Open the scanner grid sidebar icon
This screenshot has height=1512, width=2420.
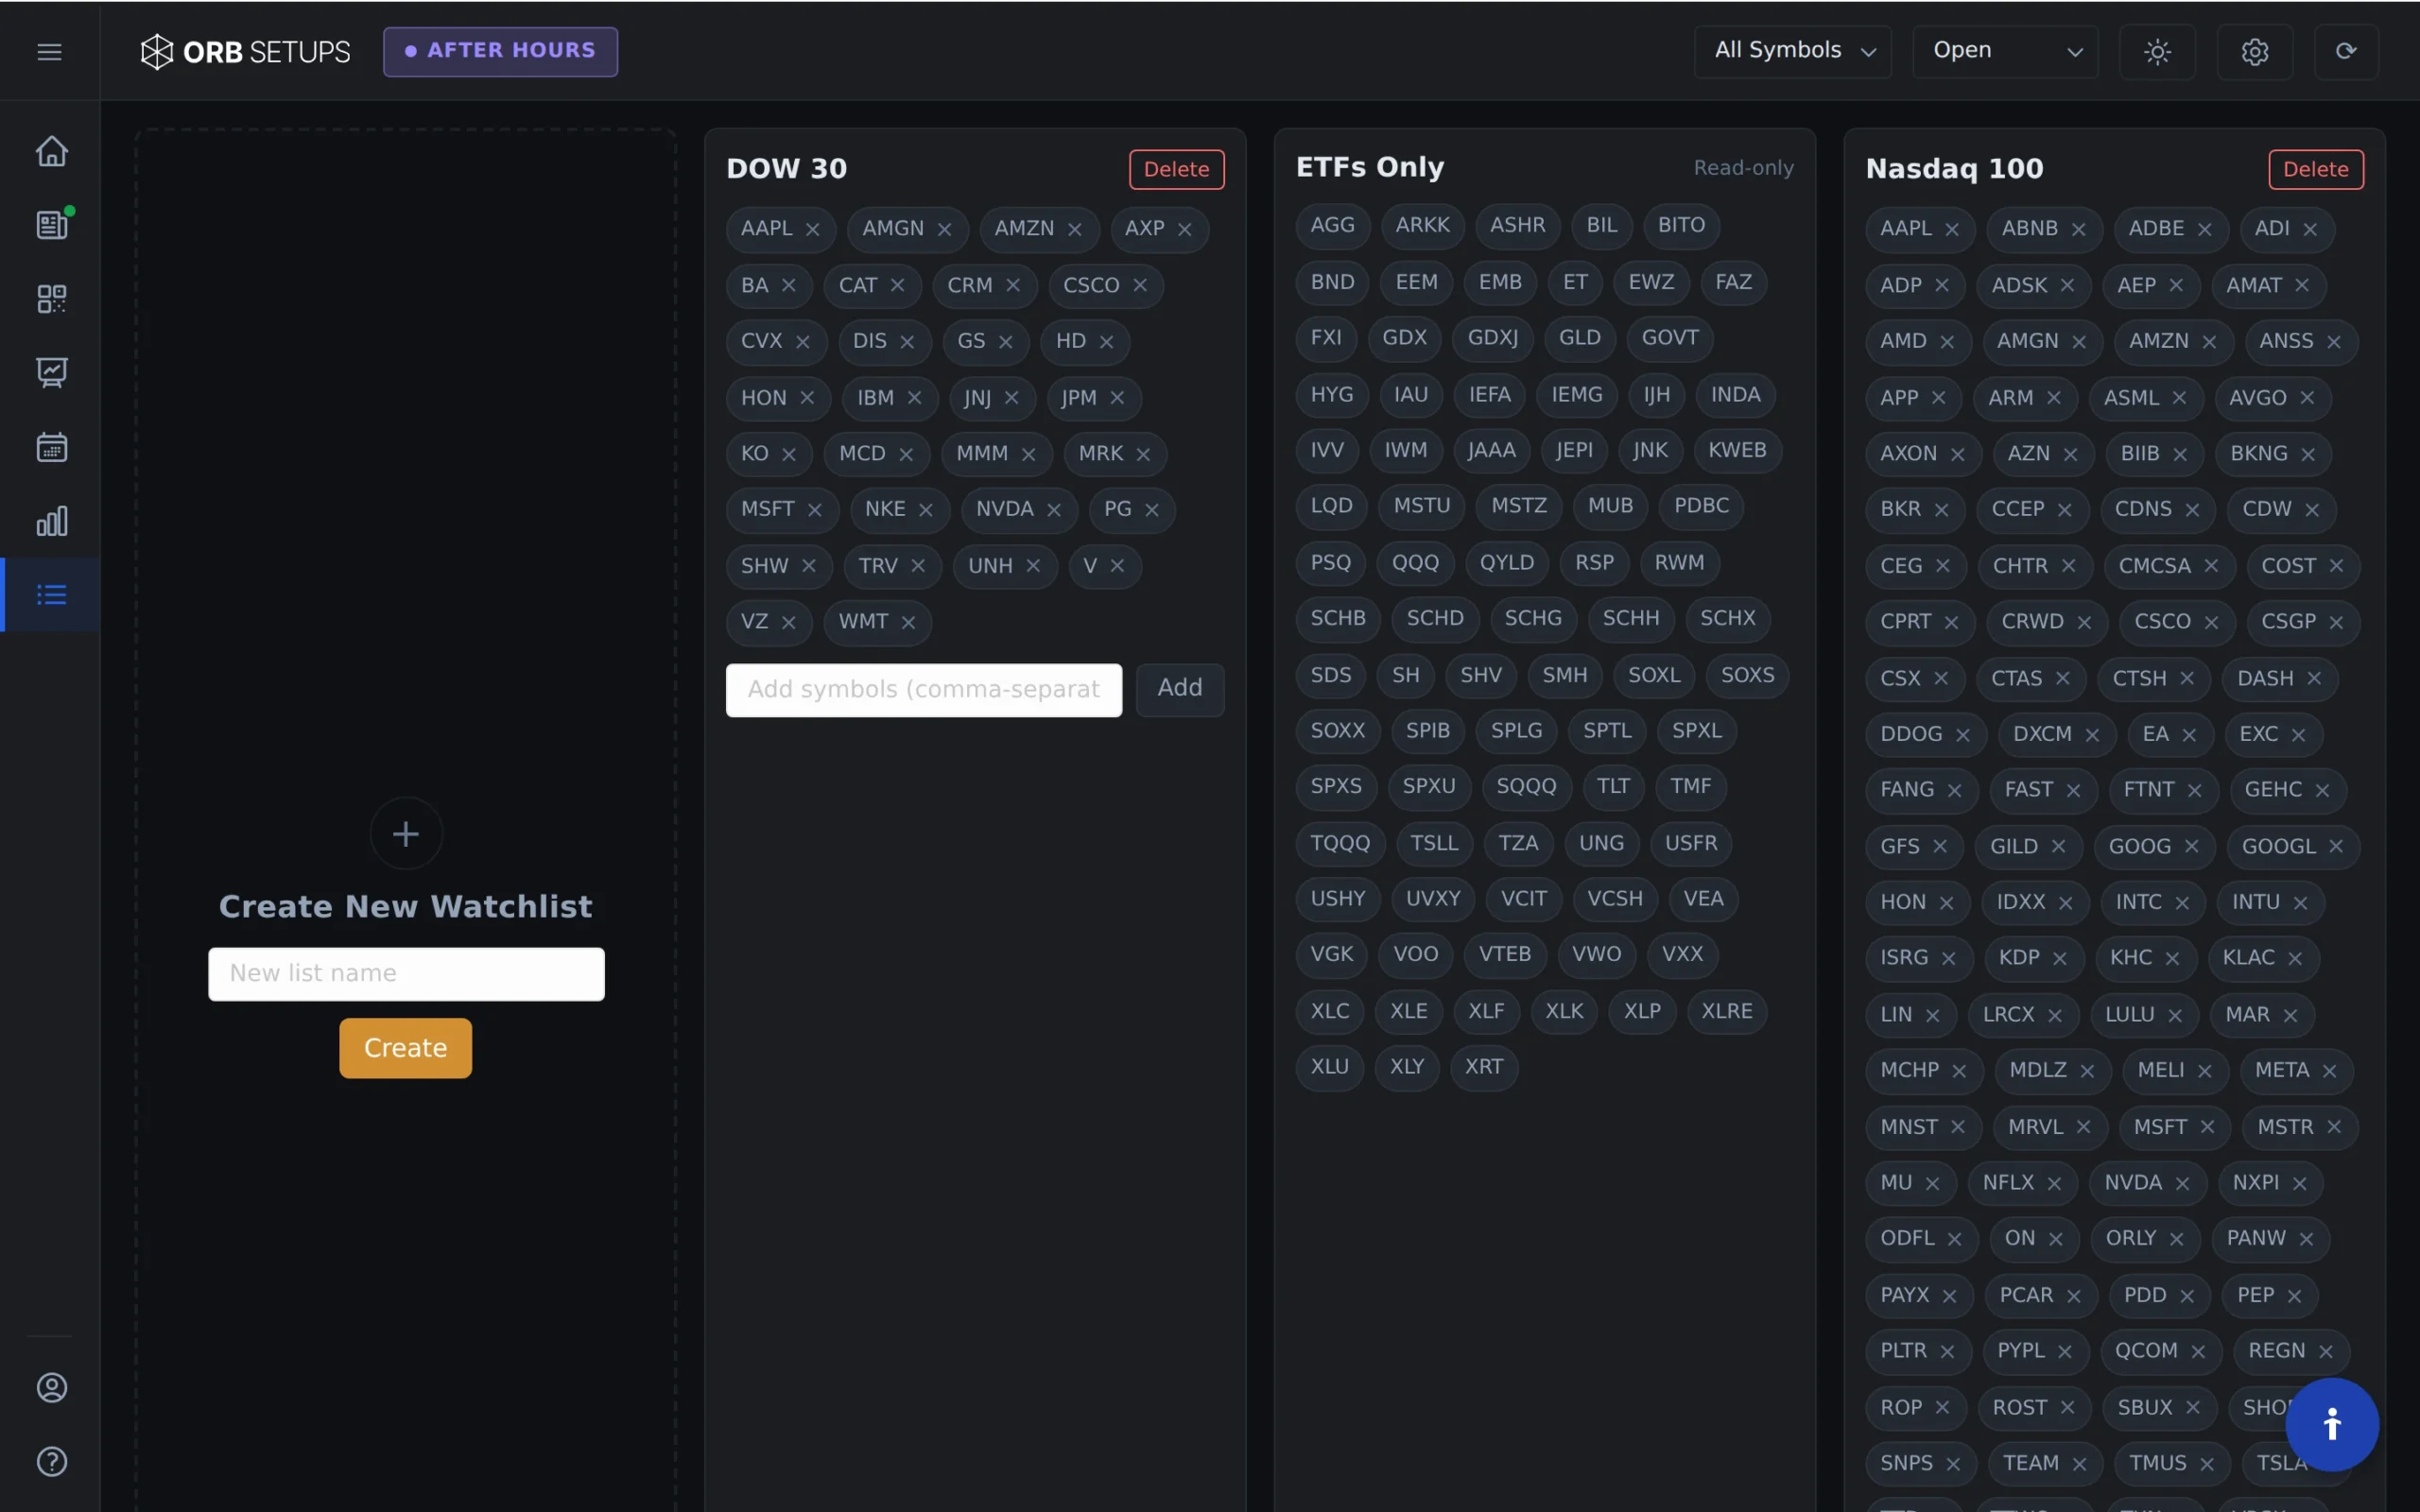click(52, 299)
